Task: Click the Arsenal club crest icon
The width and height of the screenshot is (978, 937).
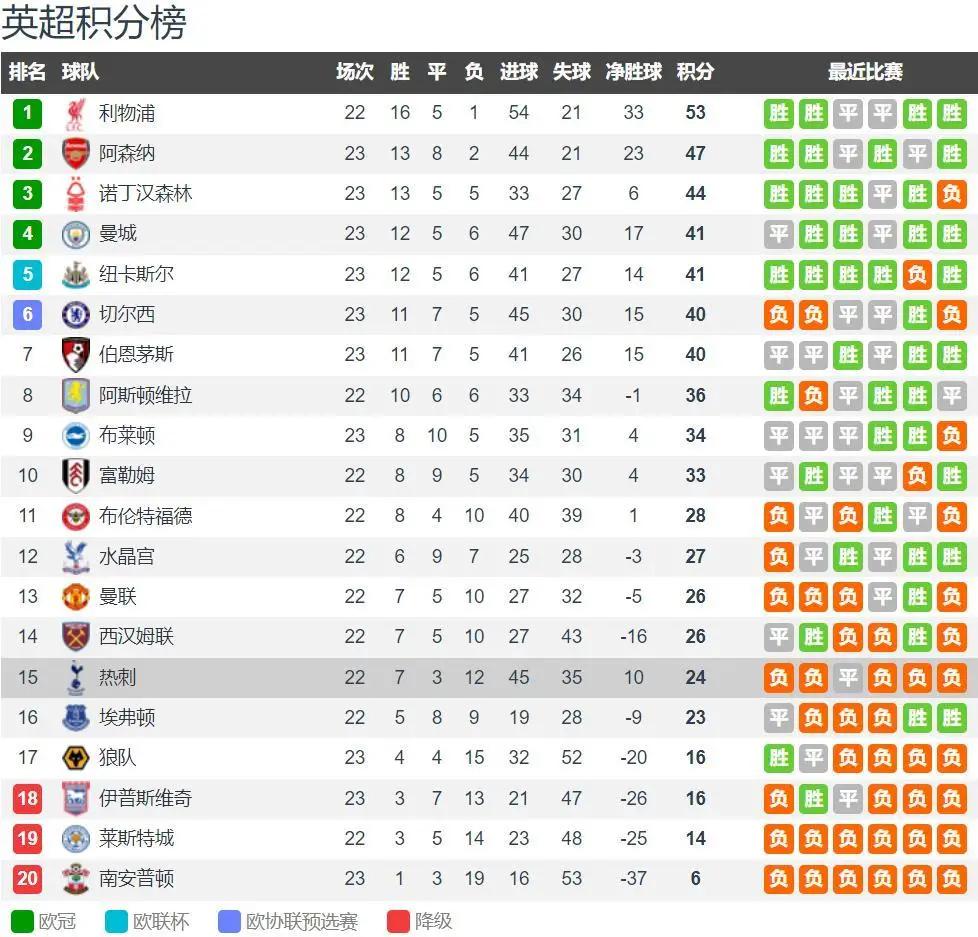Action: click(76, 154)
